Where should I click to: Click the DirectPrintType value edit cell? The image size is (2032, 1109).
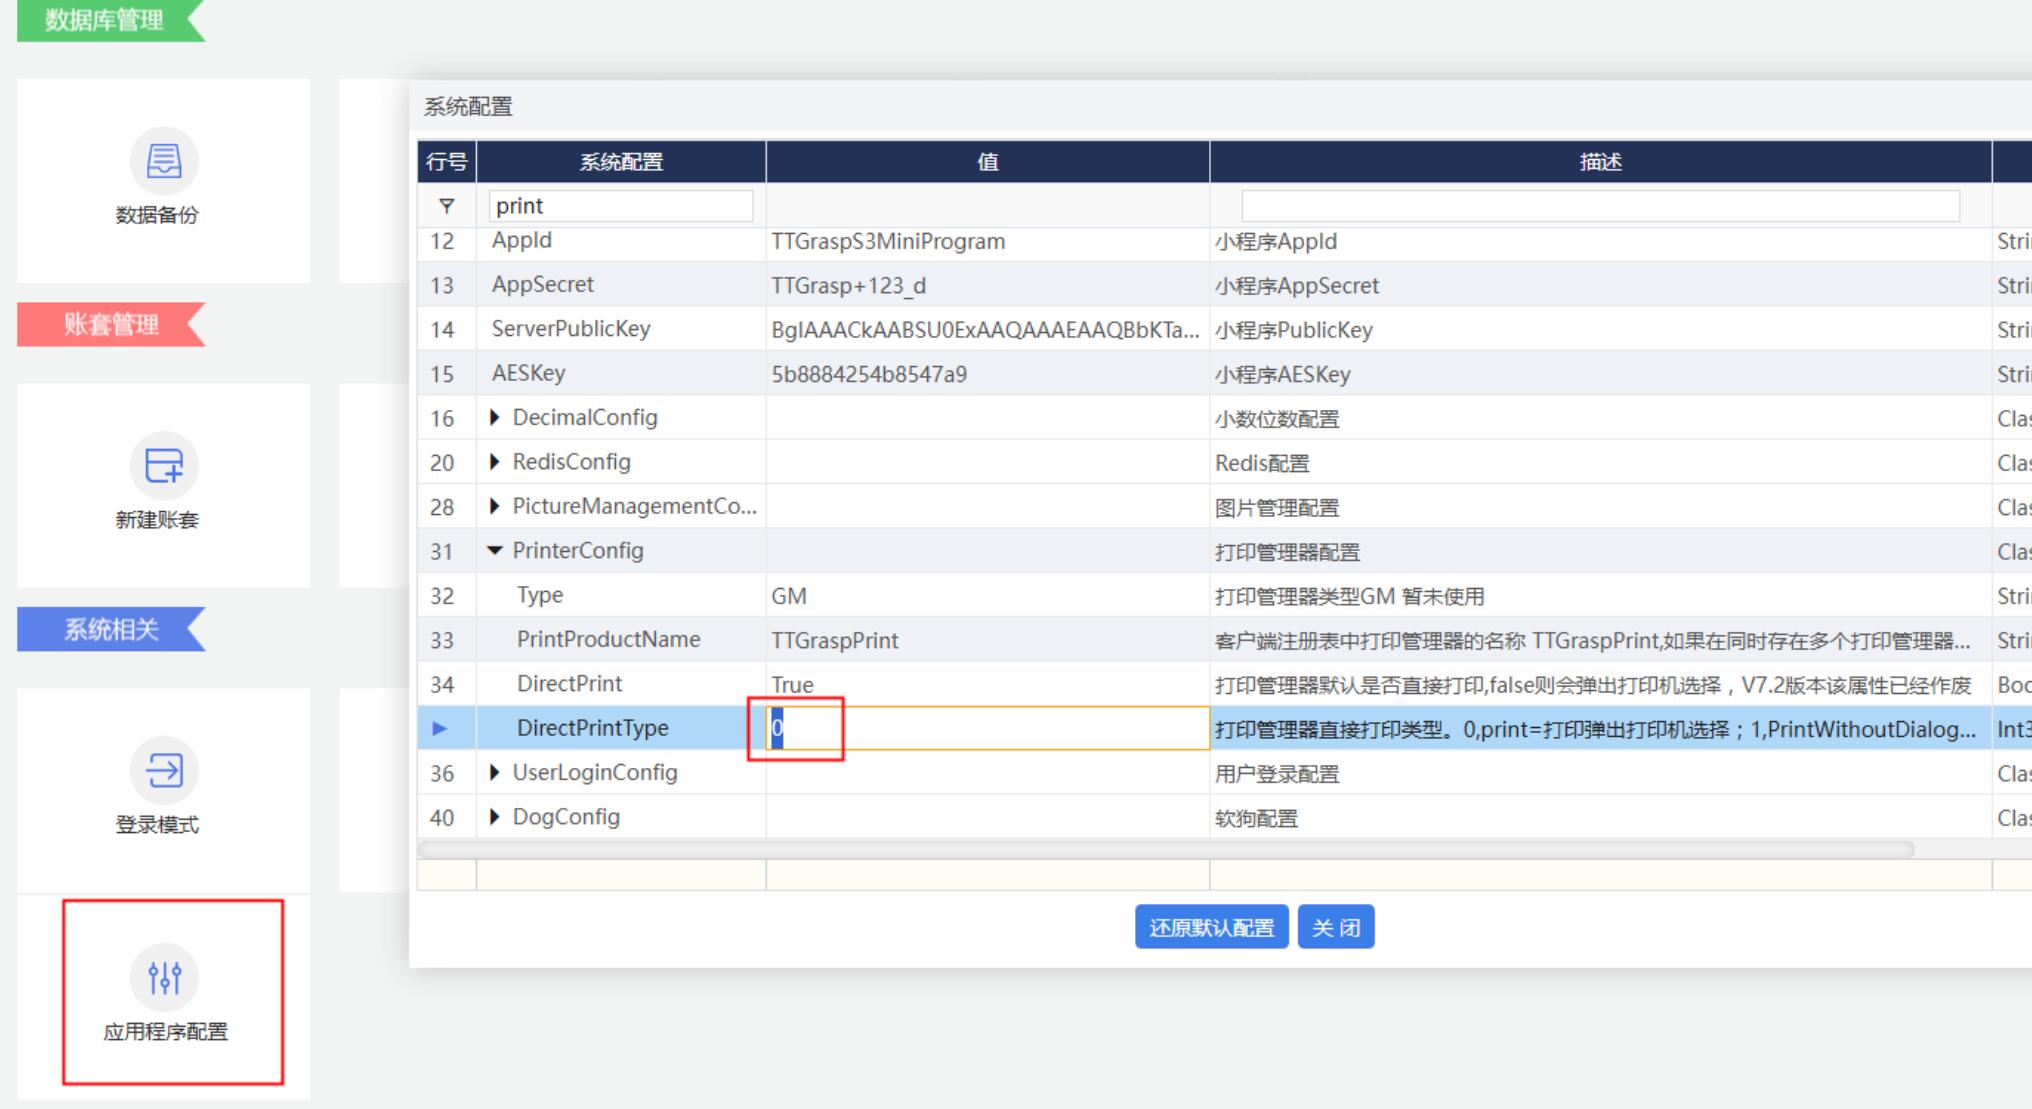(987, 728)
